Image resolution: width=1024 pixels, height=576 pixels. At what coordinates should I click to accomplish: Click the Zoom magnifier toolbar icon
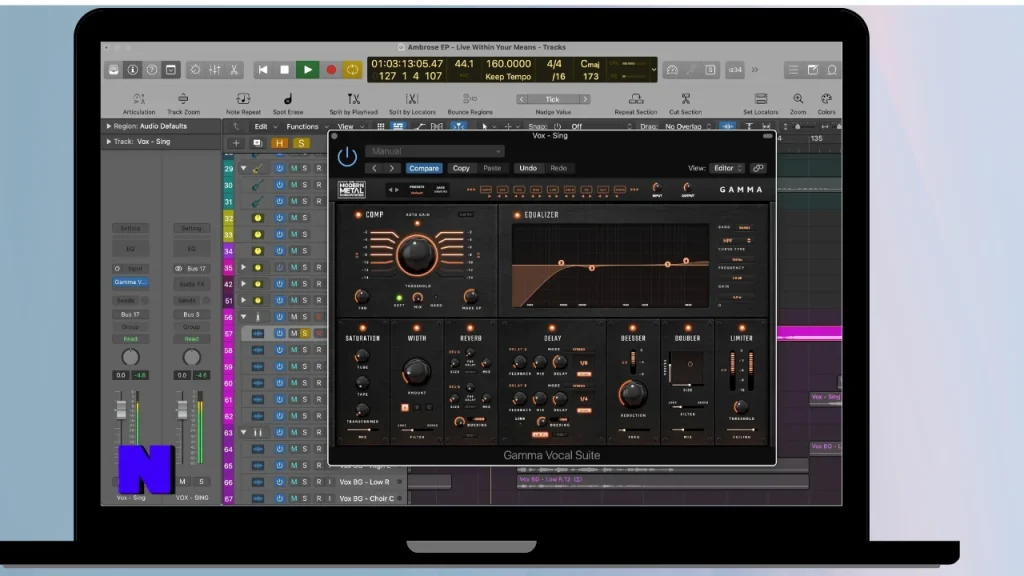tap(798, 99)
